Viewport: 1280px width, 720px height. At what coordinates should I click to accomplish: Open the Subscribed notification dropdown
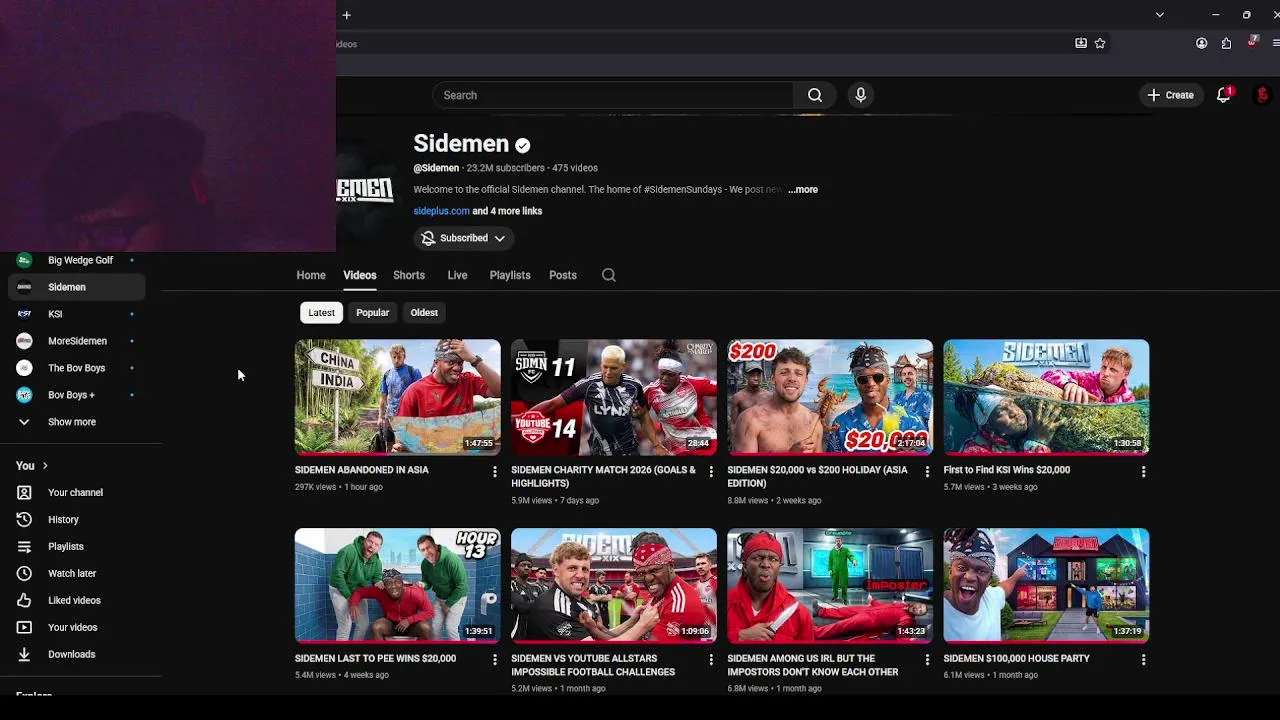coord(464,238)
